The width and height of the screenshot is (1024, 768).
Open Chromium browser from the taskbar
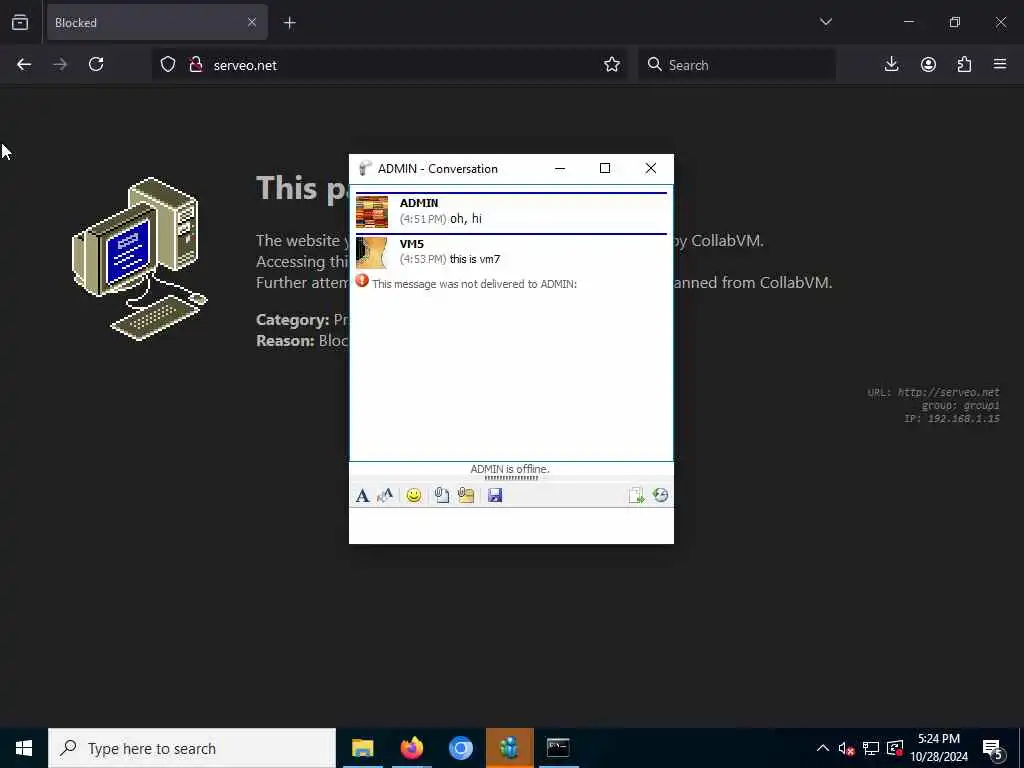[460, 748]
